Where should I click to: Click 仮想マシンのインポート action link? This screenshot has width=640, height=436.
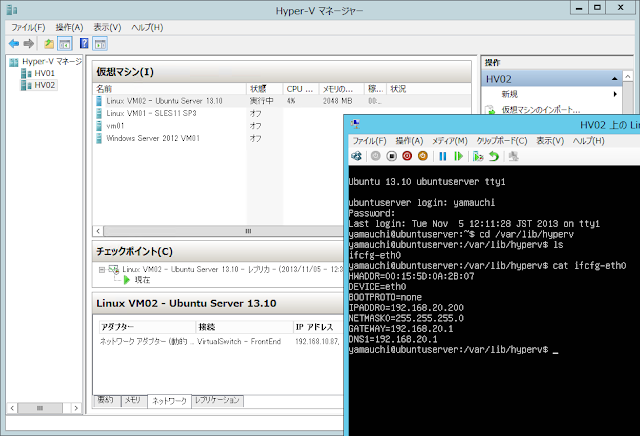540,110
